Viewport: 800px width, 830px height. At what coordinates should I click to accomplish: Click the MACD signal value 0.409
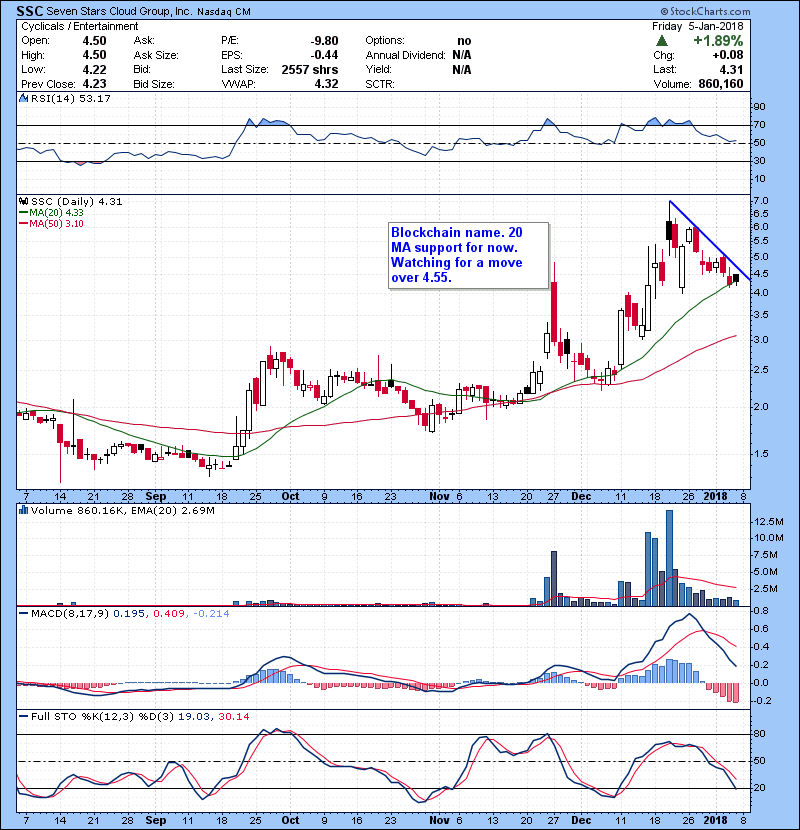point(168,613)
